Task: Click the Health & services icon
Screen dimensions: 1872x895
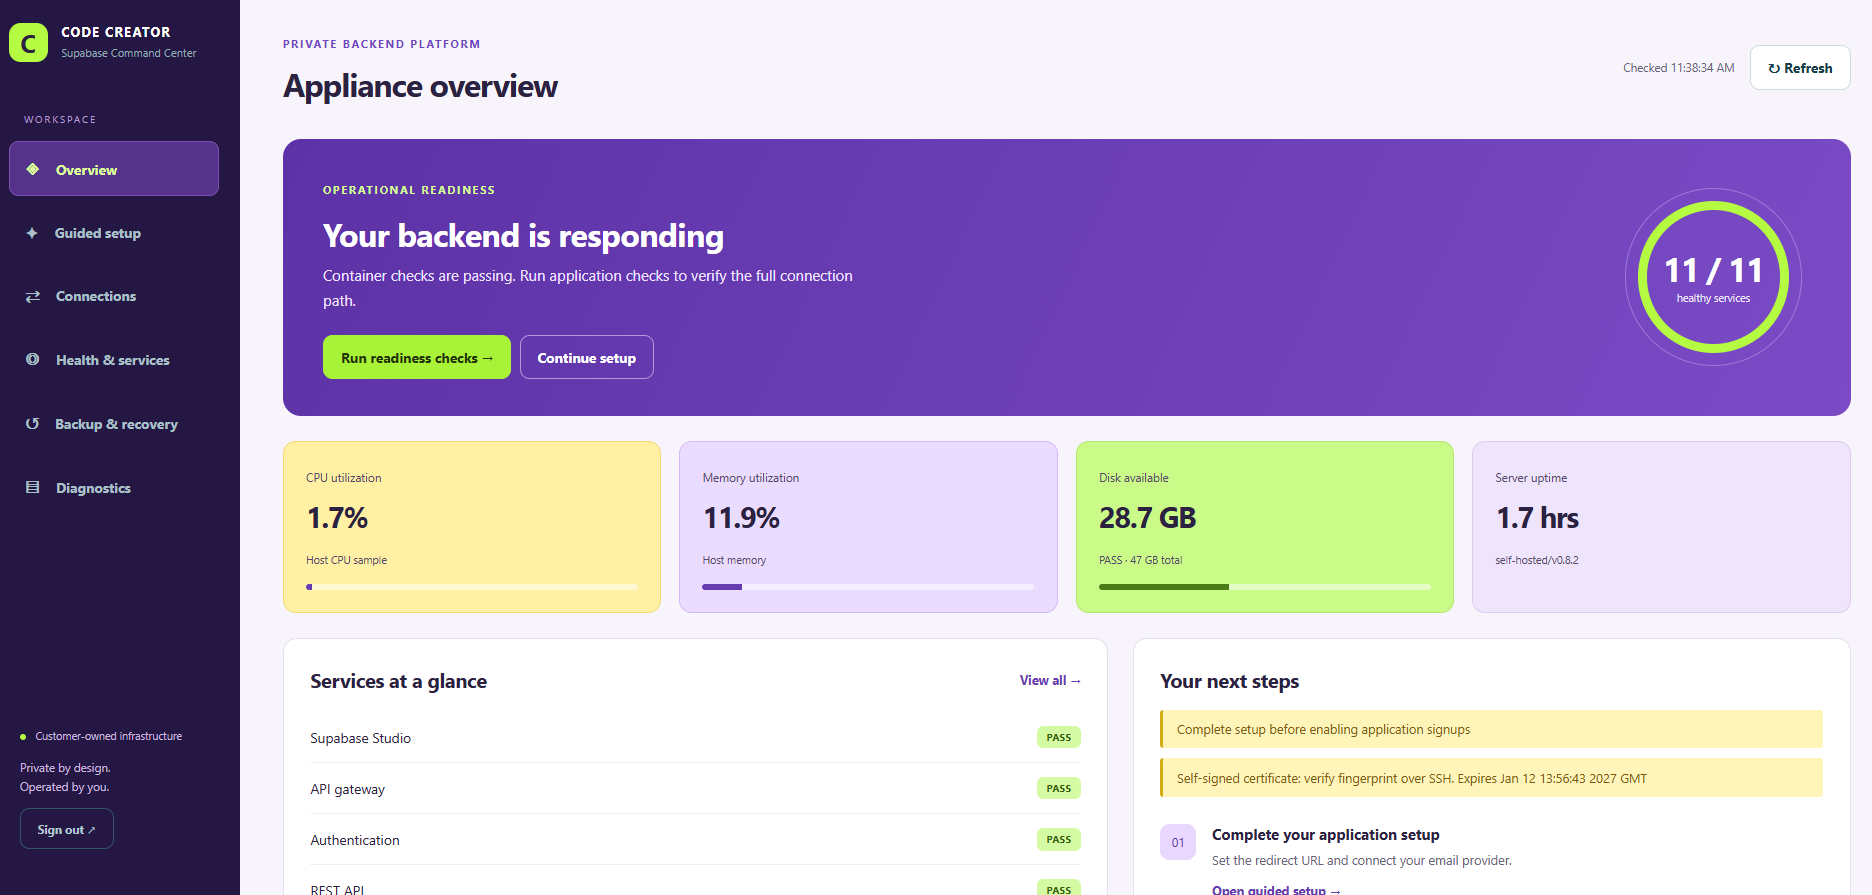Action: click(33, 360)
